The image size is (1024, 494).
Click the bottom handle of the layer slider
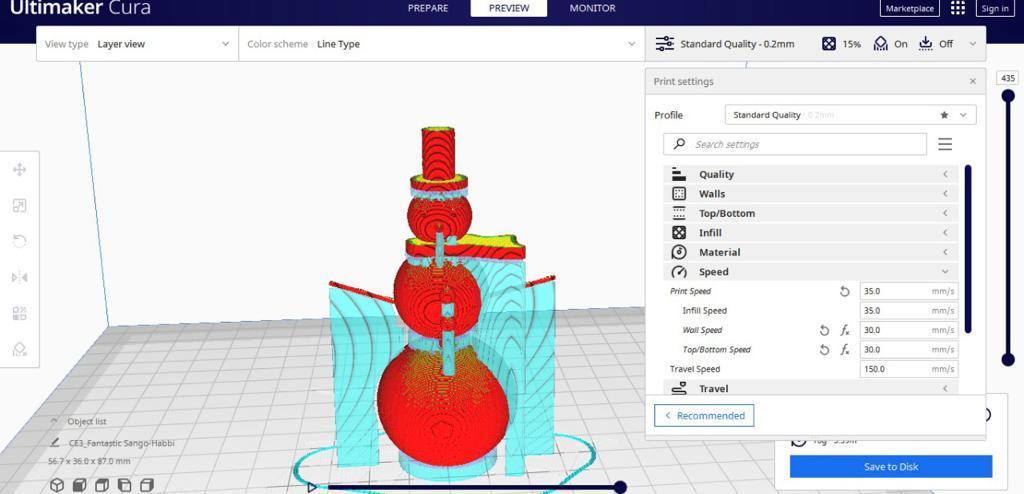click(x=1008, y=359)
